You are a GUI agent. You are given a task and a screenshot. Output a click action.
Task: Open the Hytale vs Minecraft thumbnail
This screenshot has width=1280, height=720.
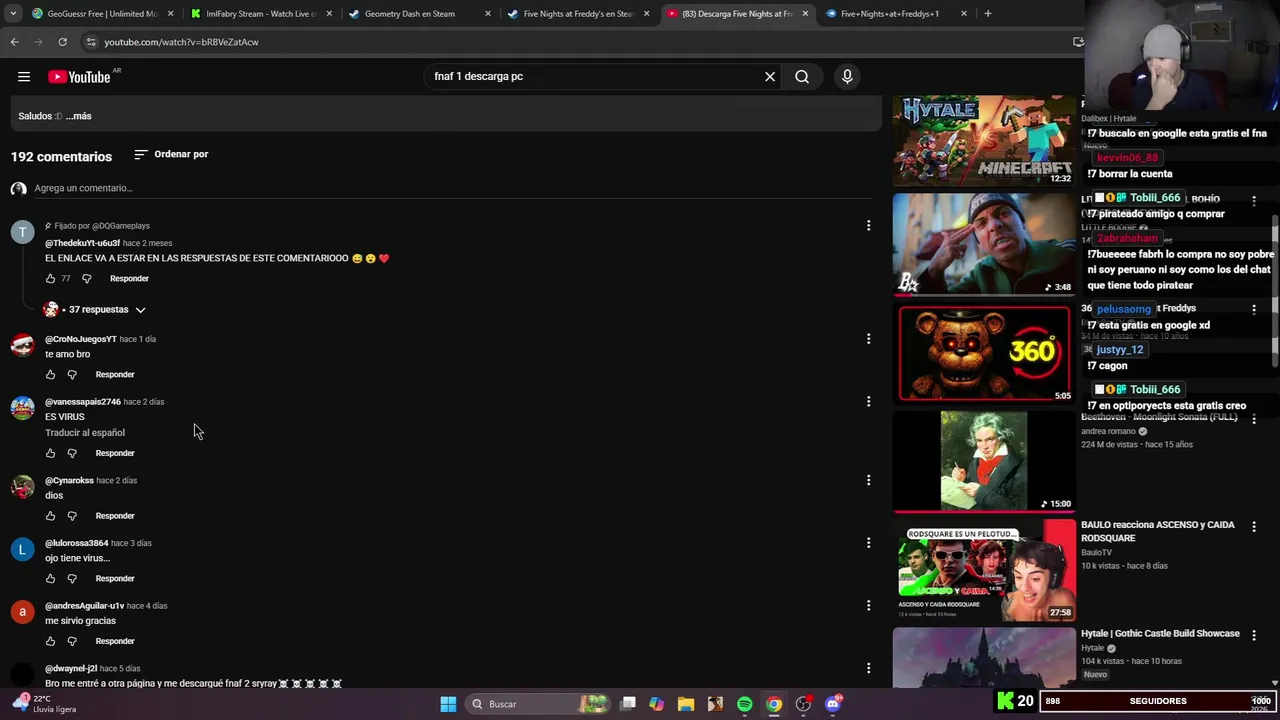(x=984, y=140)
